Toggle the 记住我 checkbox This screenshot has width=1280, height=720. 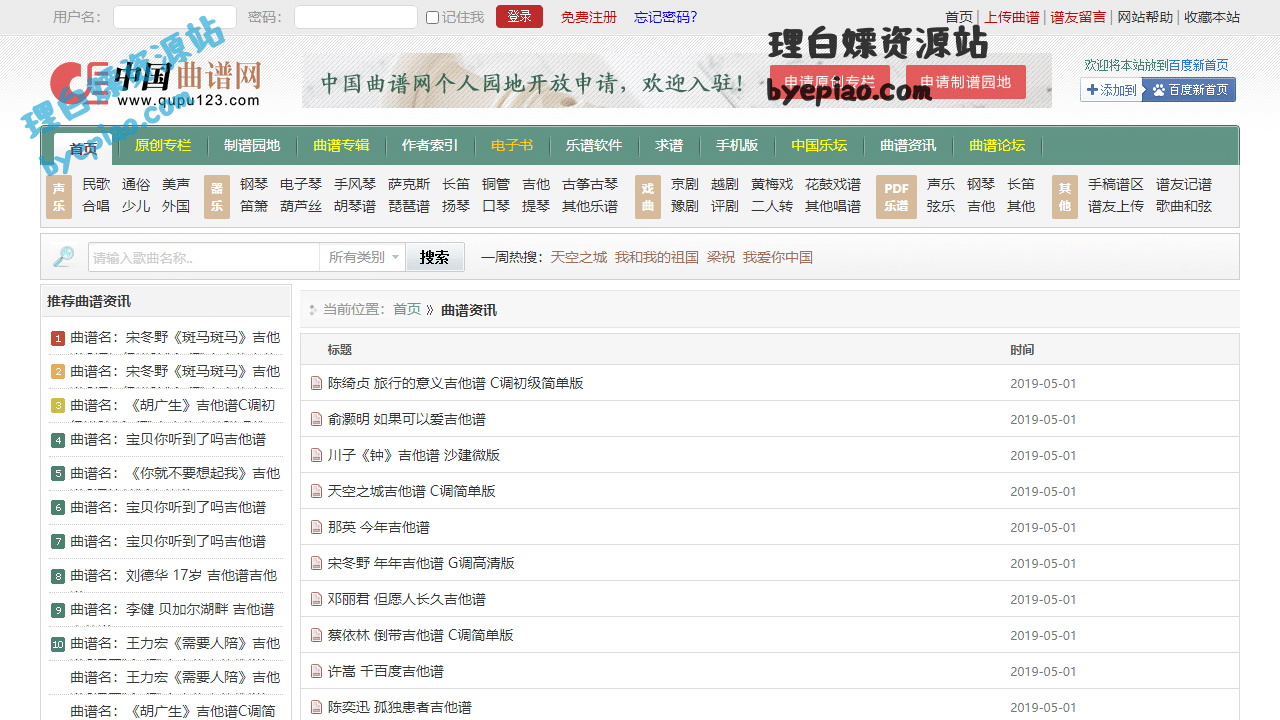tap(432, 17)
